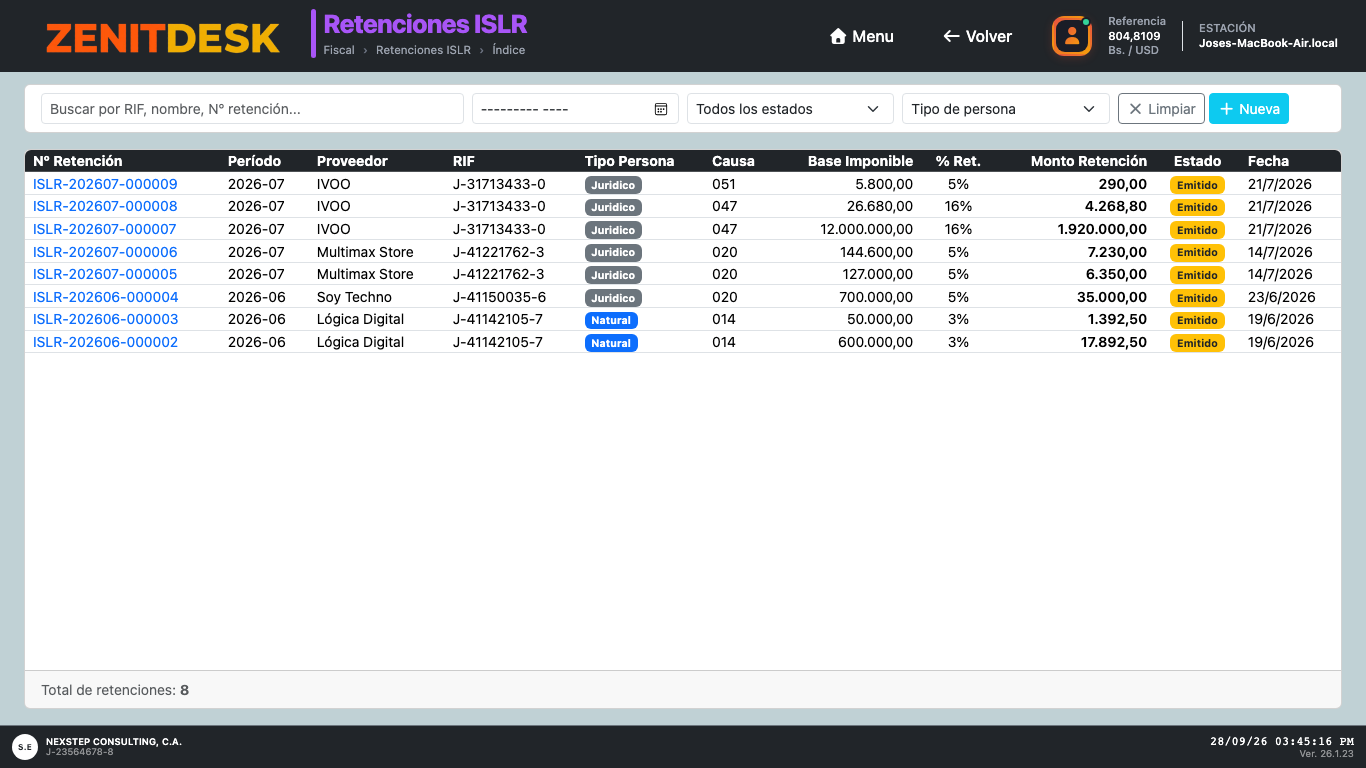
Task: Click the Emitido badge for Soy Techno
Action: (x=1197, y=298)
